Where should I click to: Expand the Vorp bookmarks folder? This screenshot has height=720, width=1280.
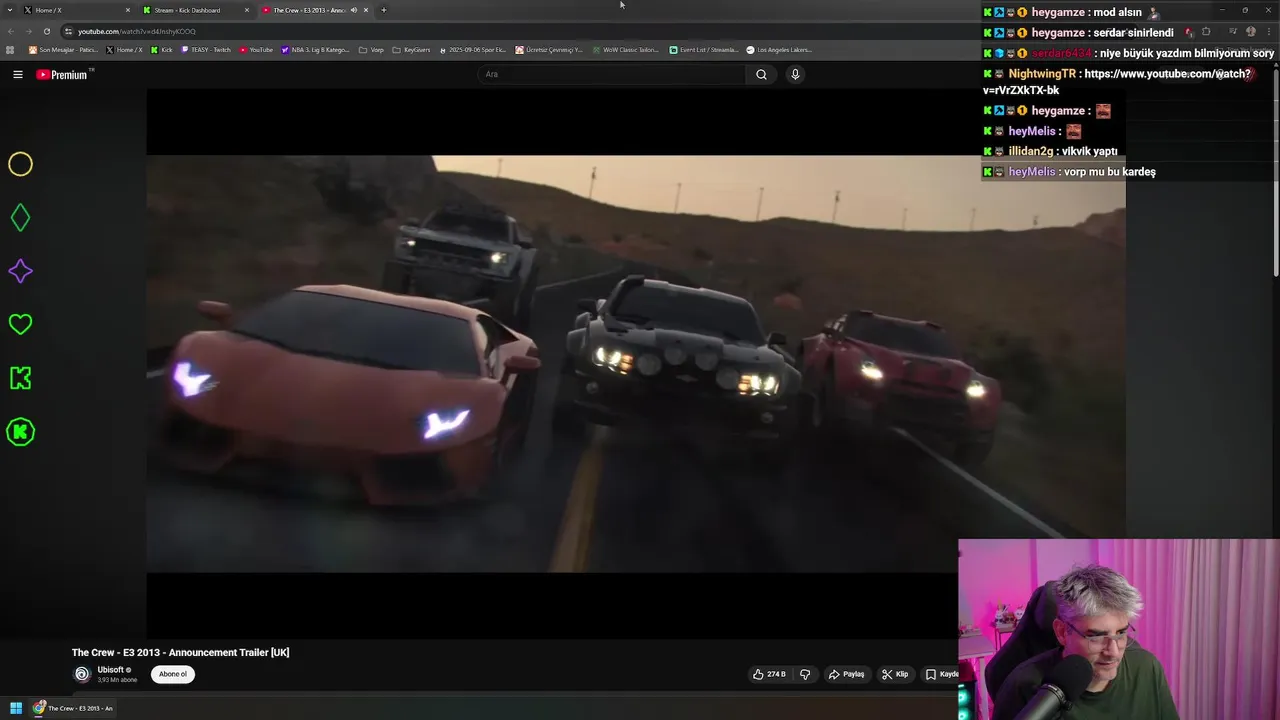pos(371,49)
